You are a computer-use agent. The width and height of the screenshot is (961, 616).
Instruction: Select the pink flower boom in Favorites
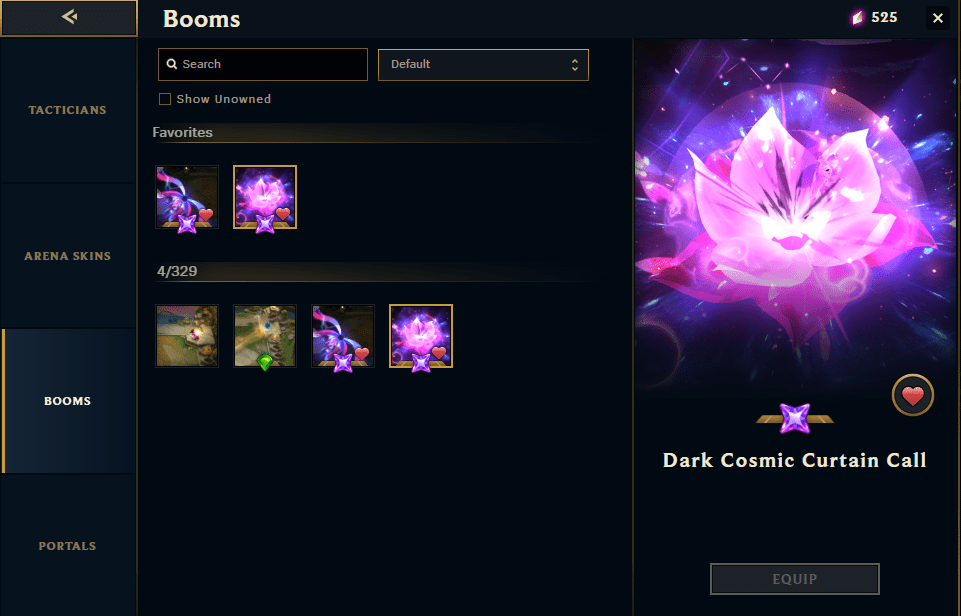pyautogui.click(x=265, y=197)
